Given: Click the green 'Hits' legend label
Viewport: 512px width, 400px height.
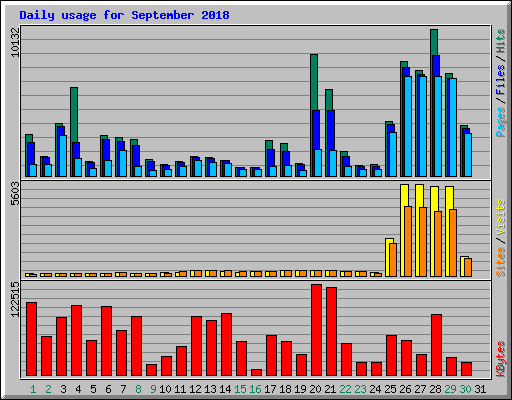Looking at the screenshot, I should click(500, 41).
